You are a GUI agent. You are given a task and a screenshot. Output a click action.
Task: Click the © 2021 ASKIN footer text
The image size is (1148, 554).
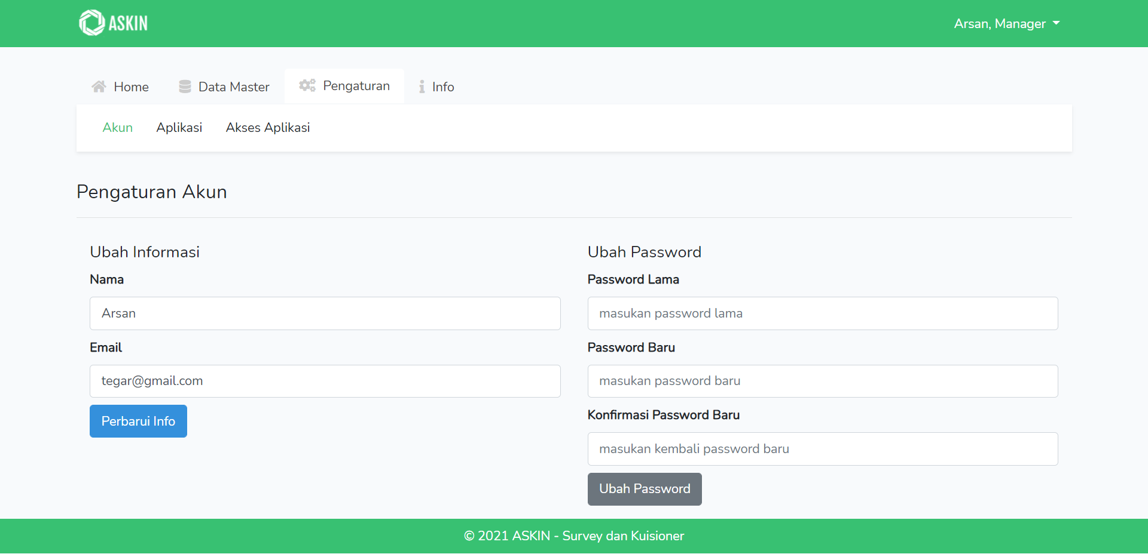[574, 536]
